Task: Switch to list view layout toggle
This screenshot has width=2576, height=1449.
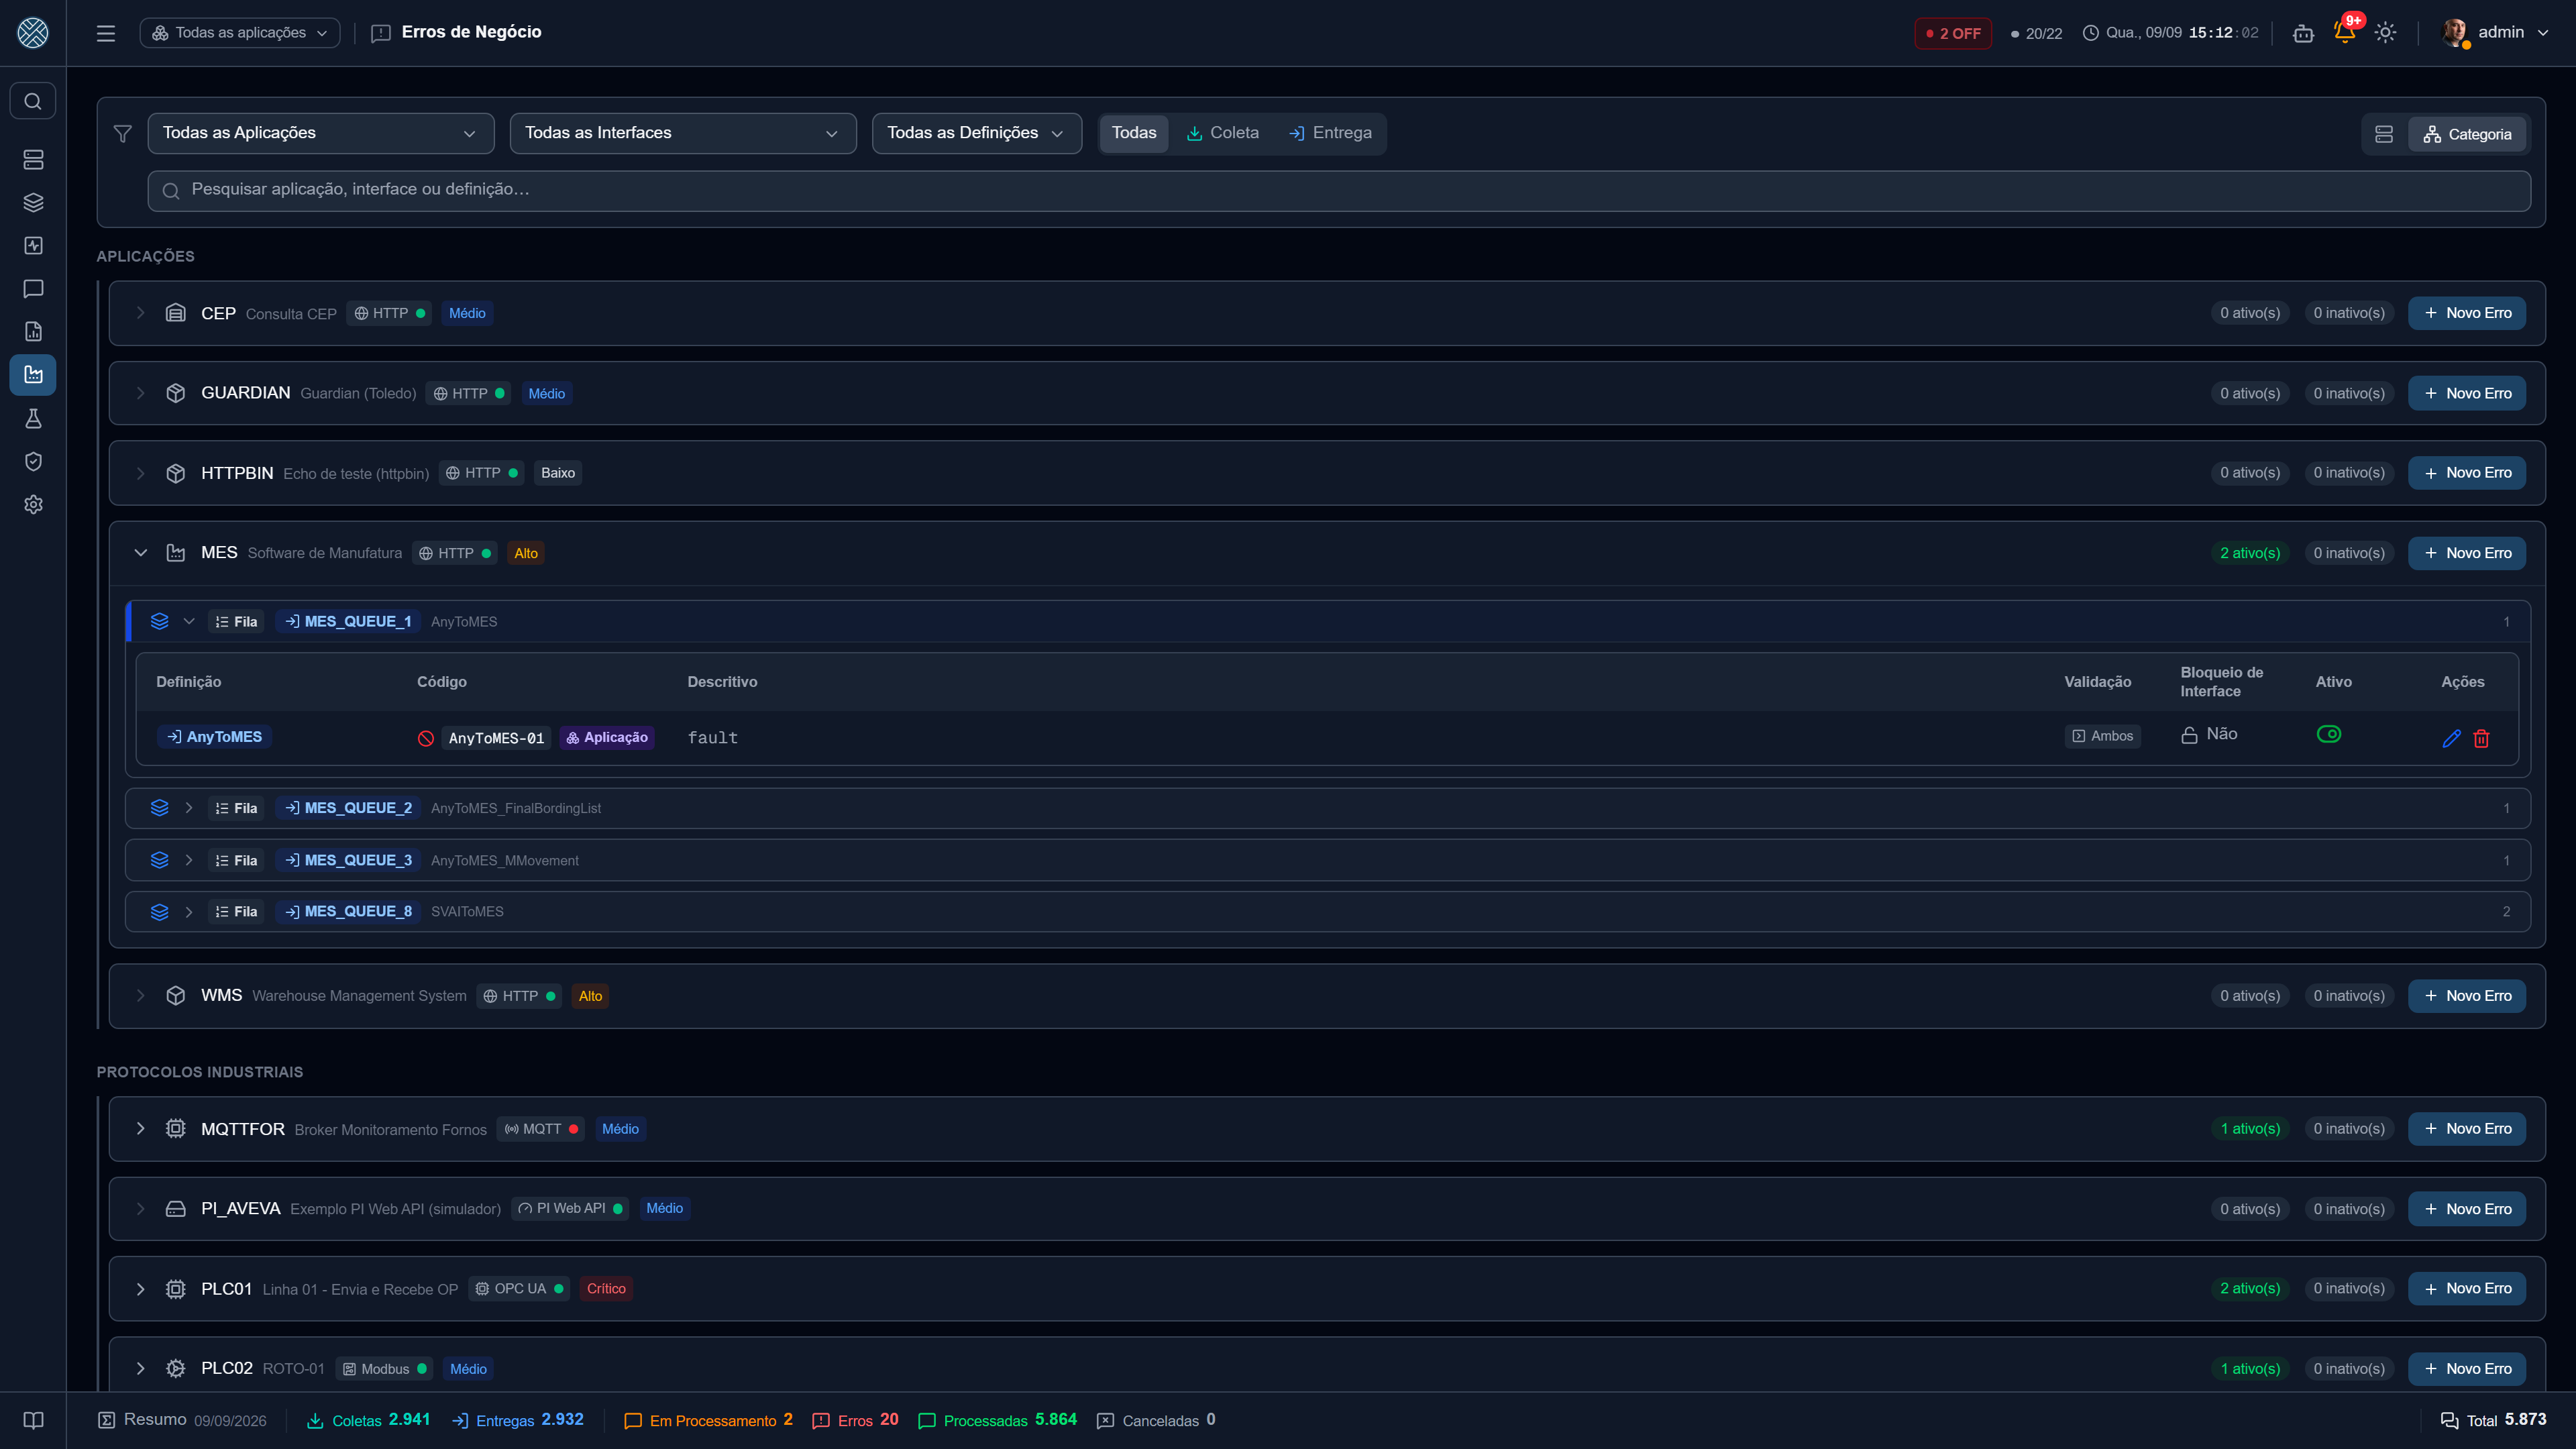Action: click(x=2384, y=134)
